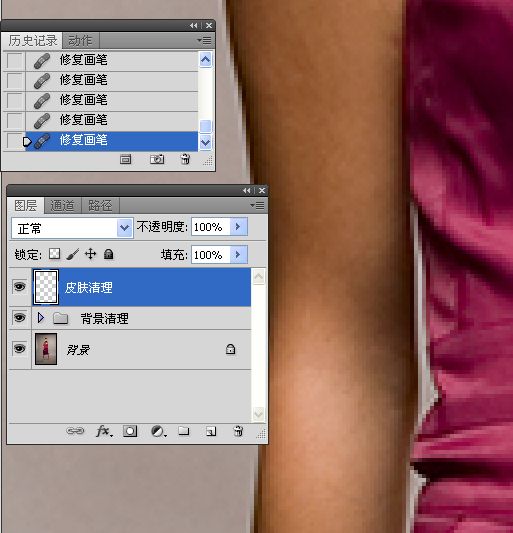Lock position move icon
The height and width of the screenshot is (533, 513).
(90, 254)
